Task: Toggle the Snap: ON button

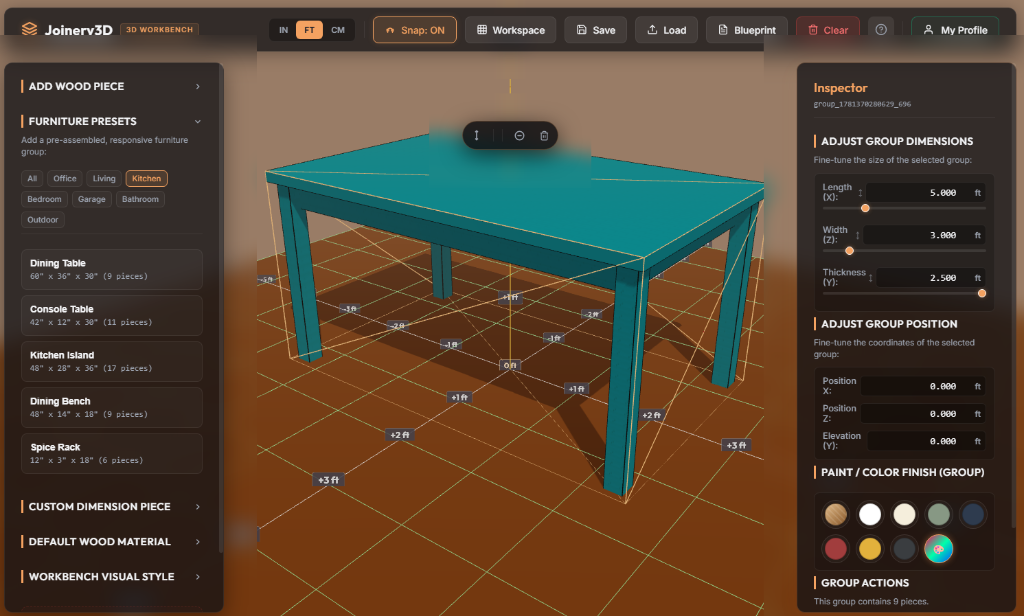Action: (x=415, y=30)
